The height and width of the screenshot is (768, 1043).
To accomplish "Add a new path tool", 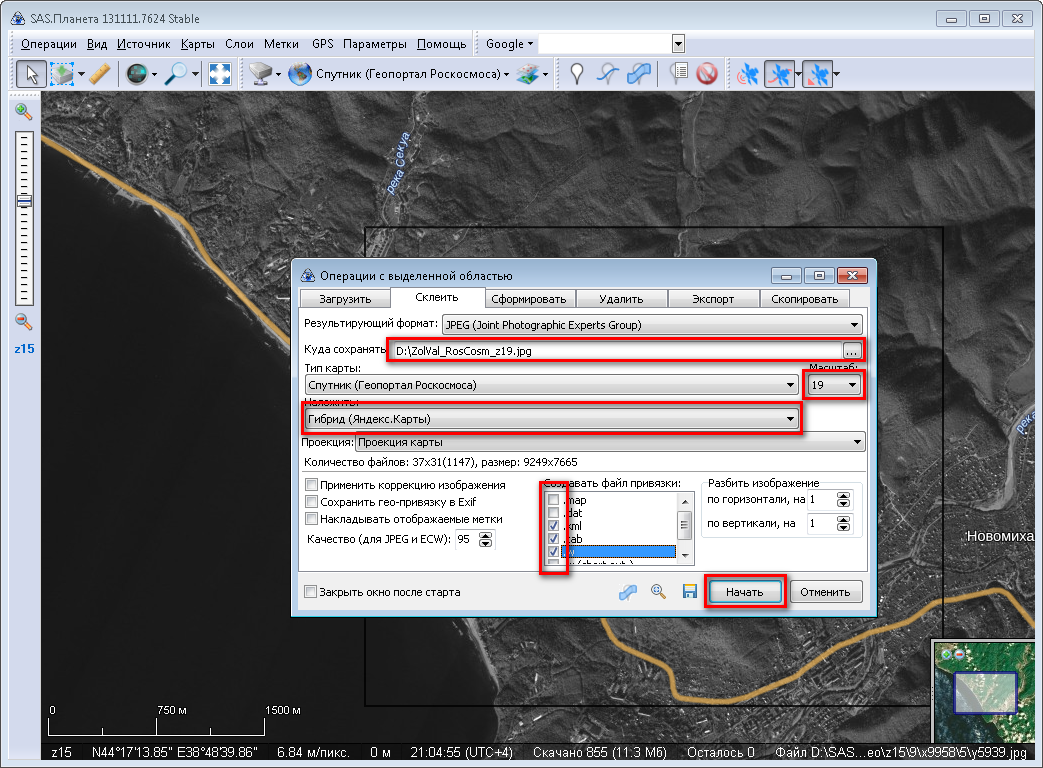I will click(x=607, y=74).
